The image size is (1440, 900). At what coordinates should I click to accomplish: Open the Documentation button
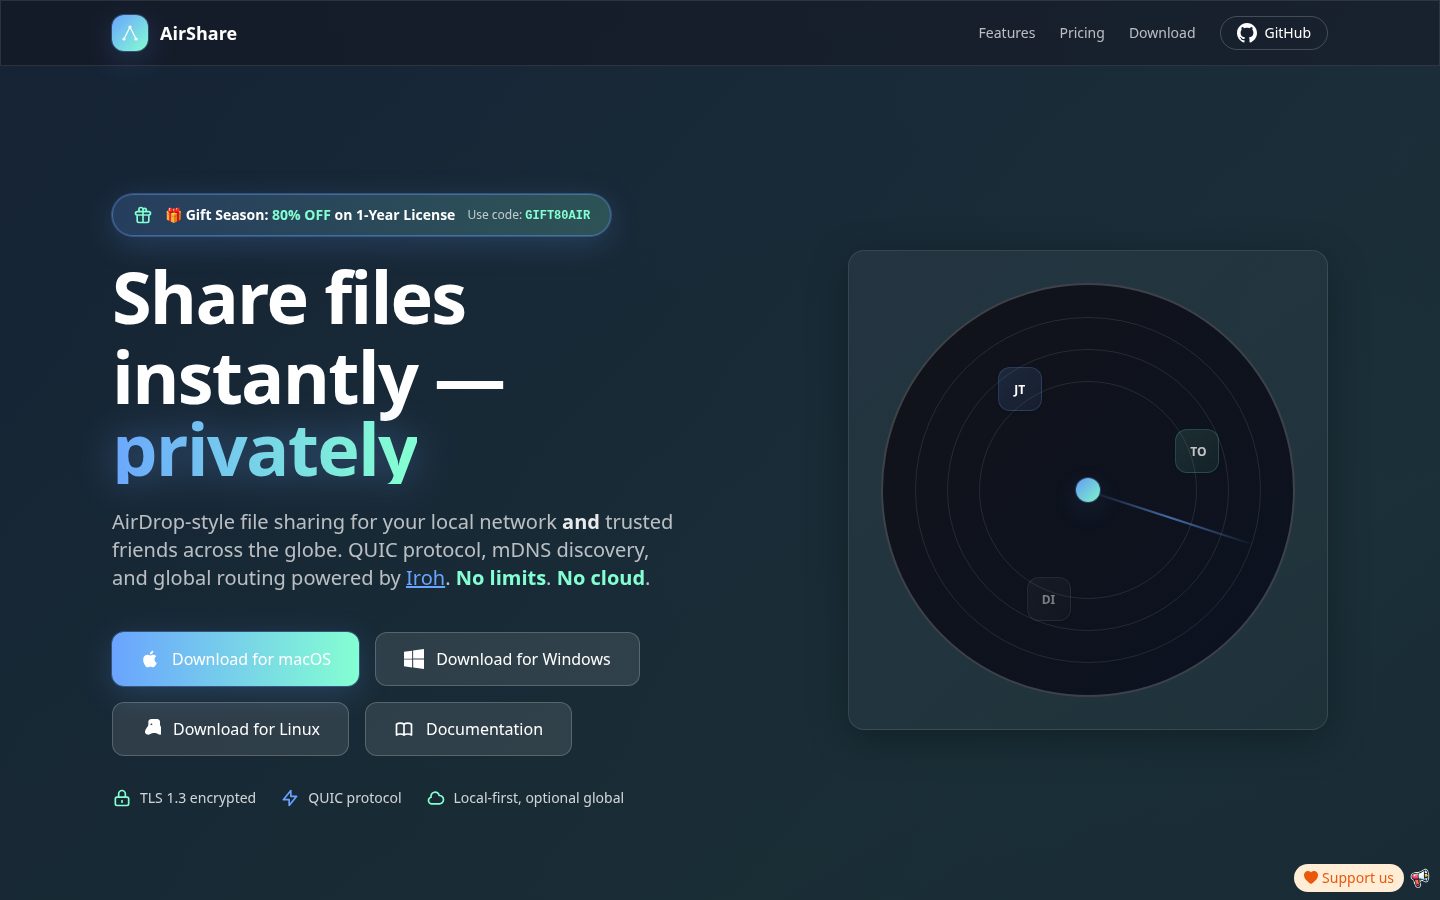pos(468,729)
